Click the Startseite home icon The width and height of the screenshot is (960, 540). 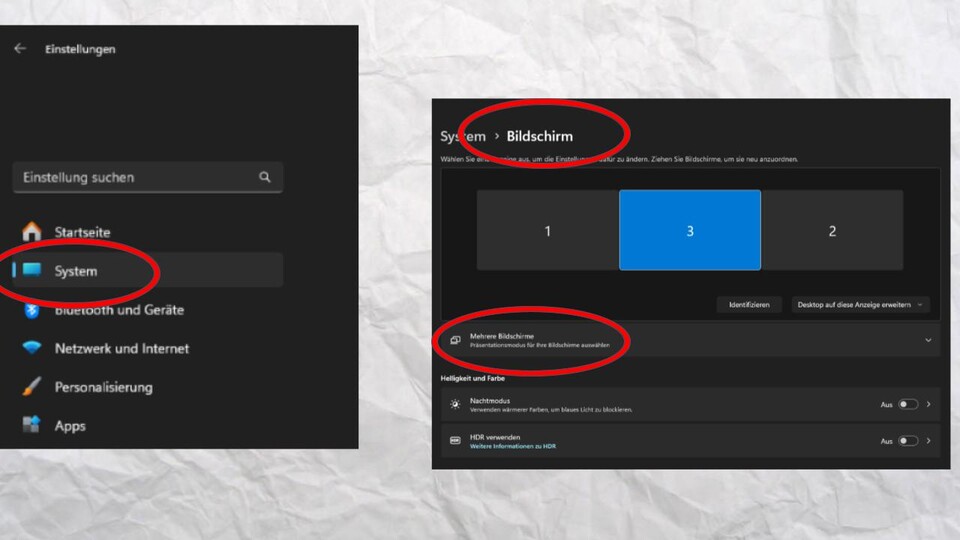(x=32, y=231)
